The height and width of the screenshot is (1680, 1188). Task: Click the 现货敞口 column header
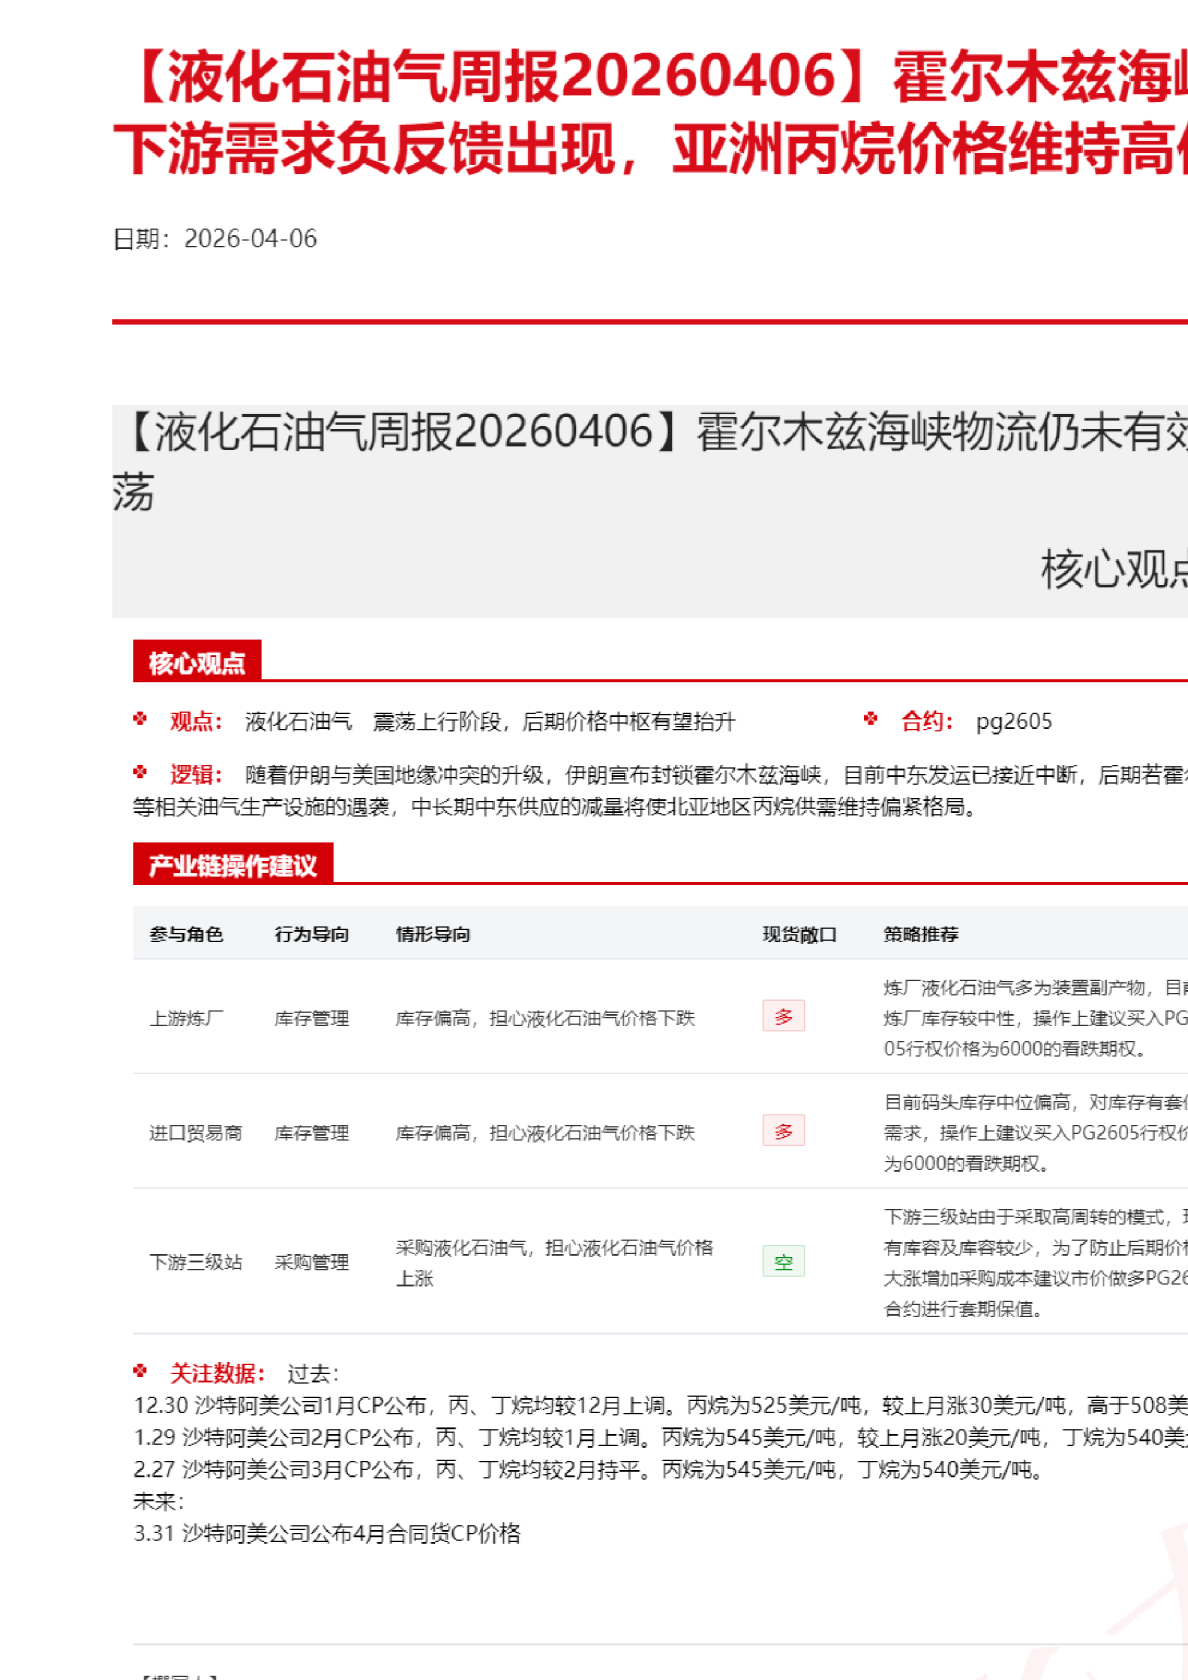[800, 934]
